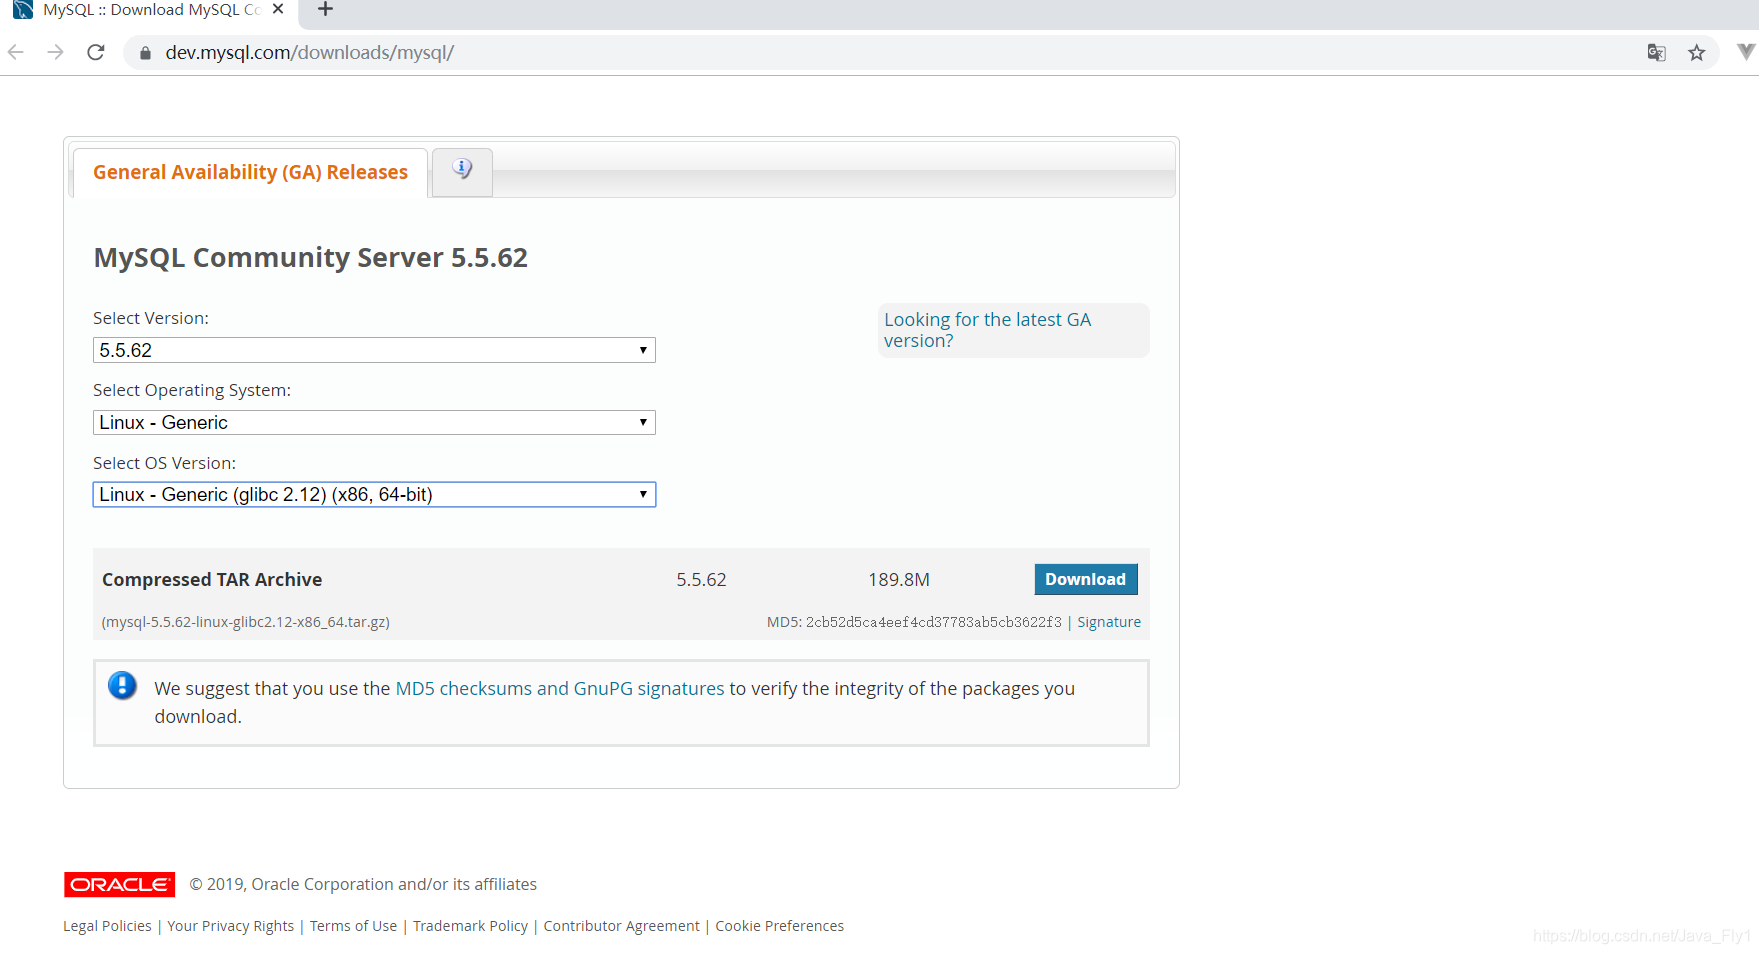Open Cookie Preferences link
The image size is (1759, 954).
click(780, 926)
